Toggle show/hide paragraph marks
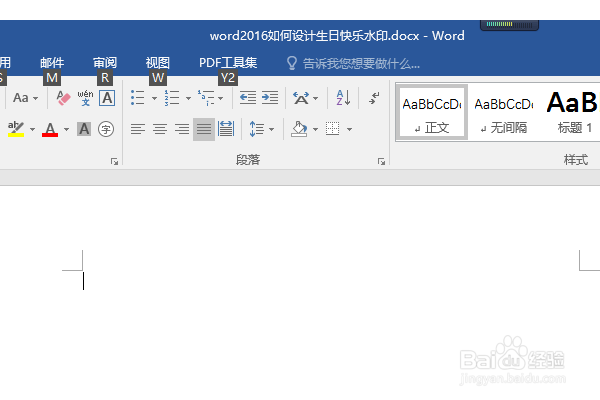This screenshot has height=400, width=600. pyautogui.click(x=374, y=98)
